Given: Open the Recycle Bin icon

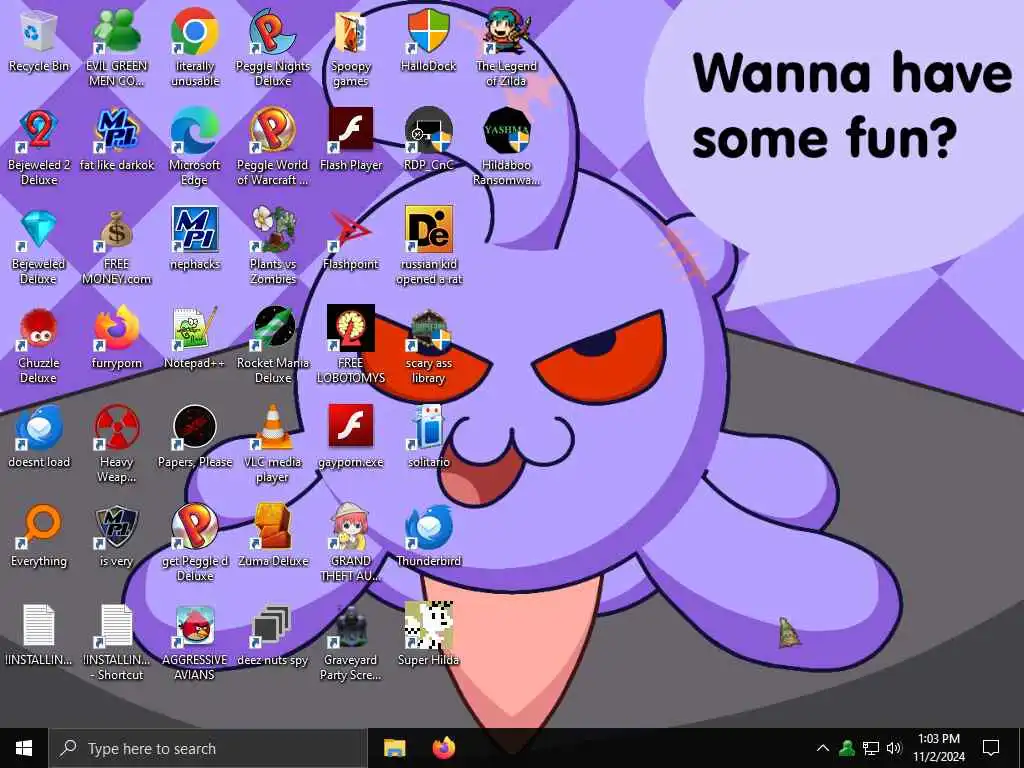Looking at the screenshot, I should 39,32.
